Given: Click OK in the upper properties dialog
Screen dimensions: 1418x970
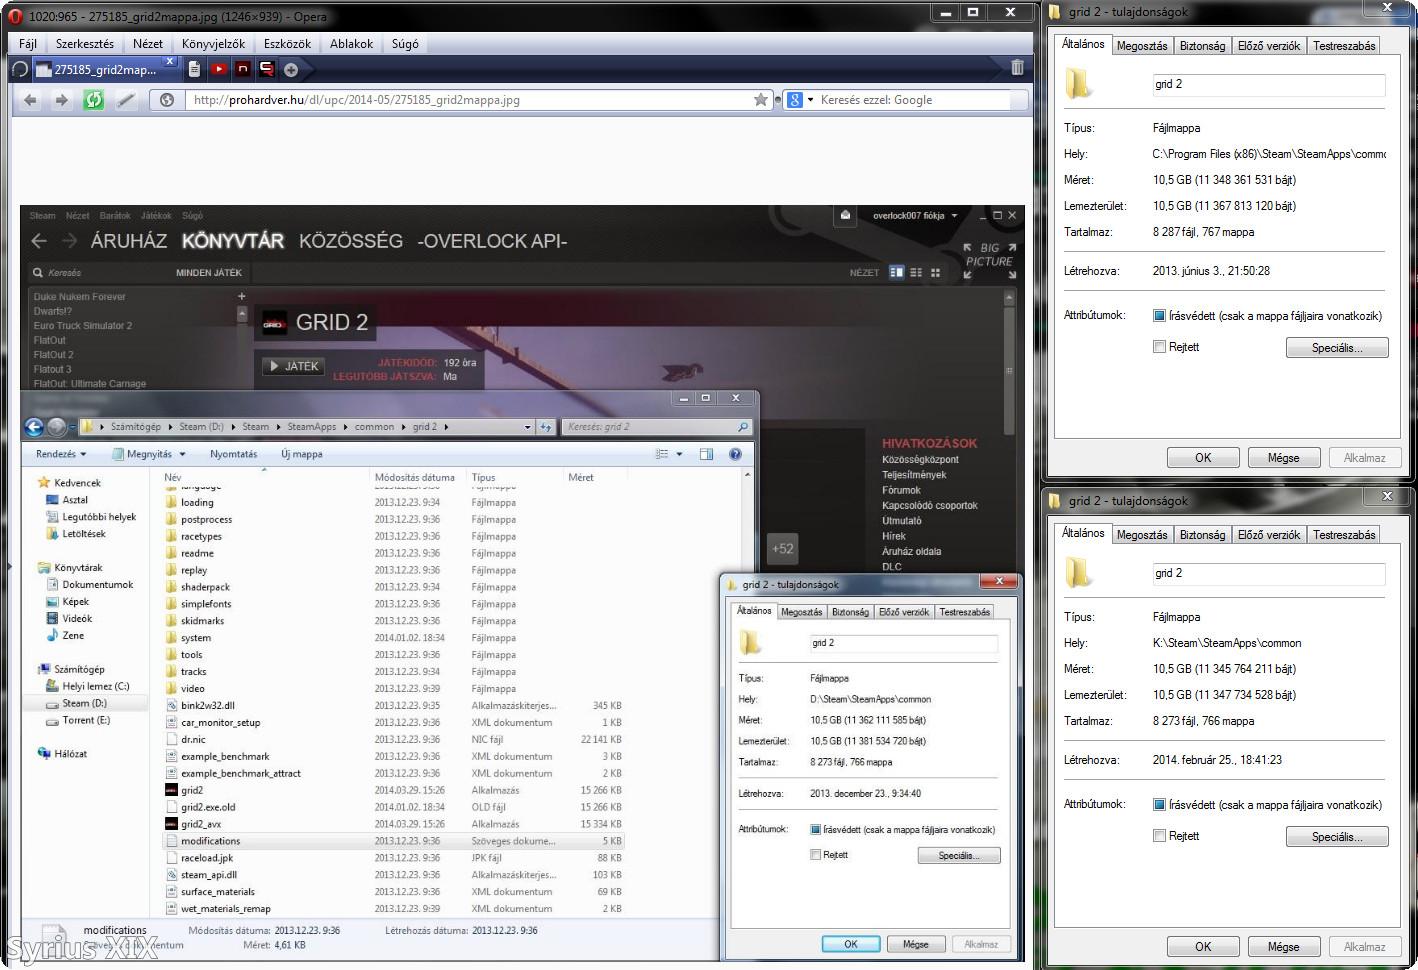Looking at the screenshot, I should [x=1203, y=458].
